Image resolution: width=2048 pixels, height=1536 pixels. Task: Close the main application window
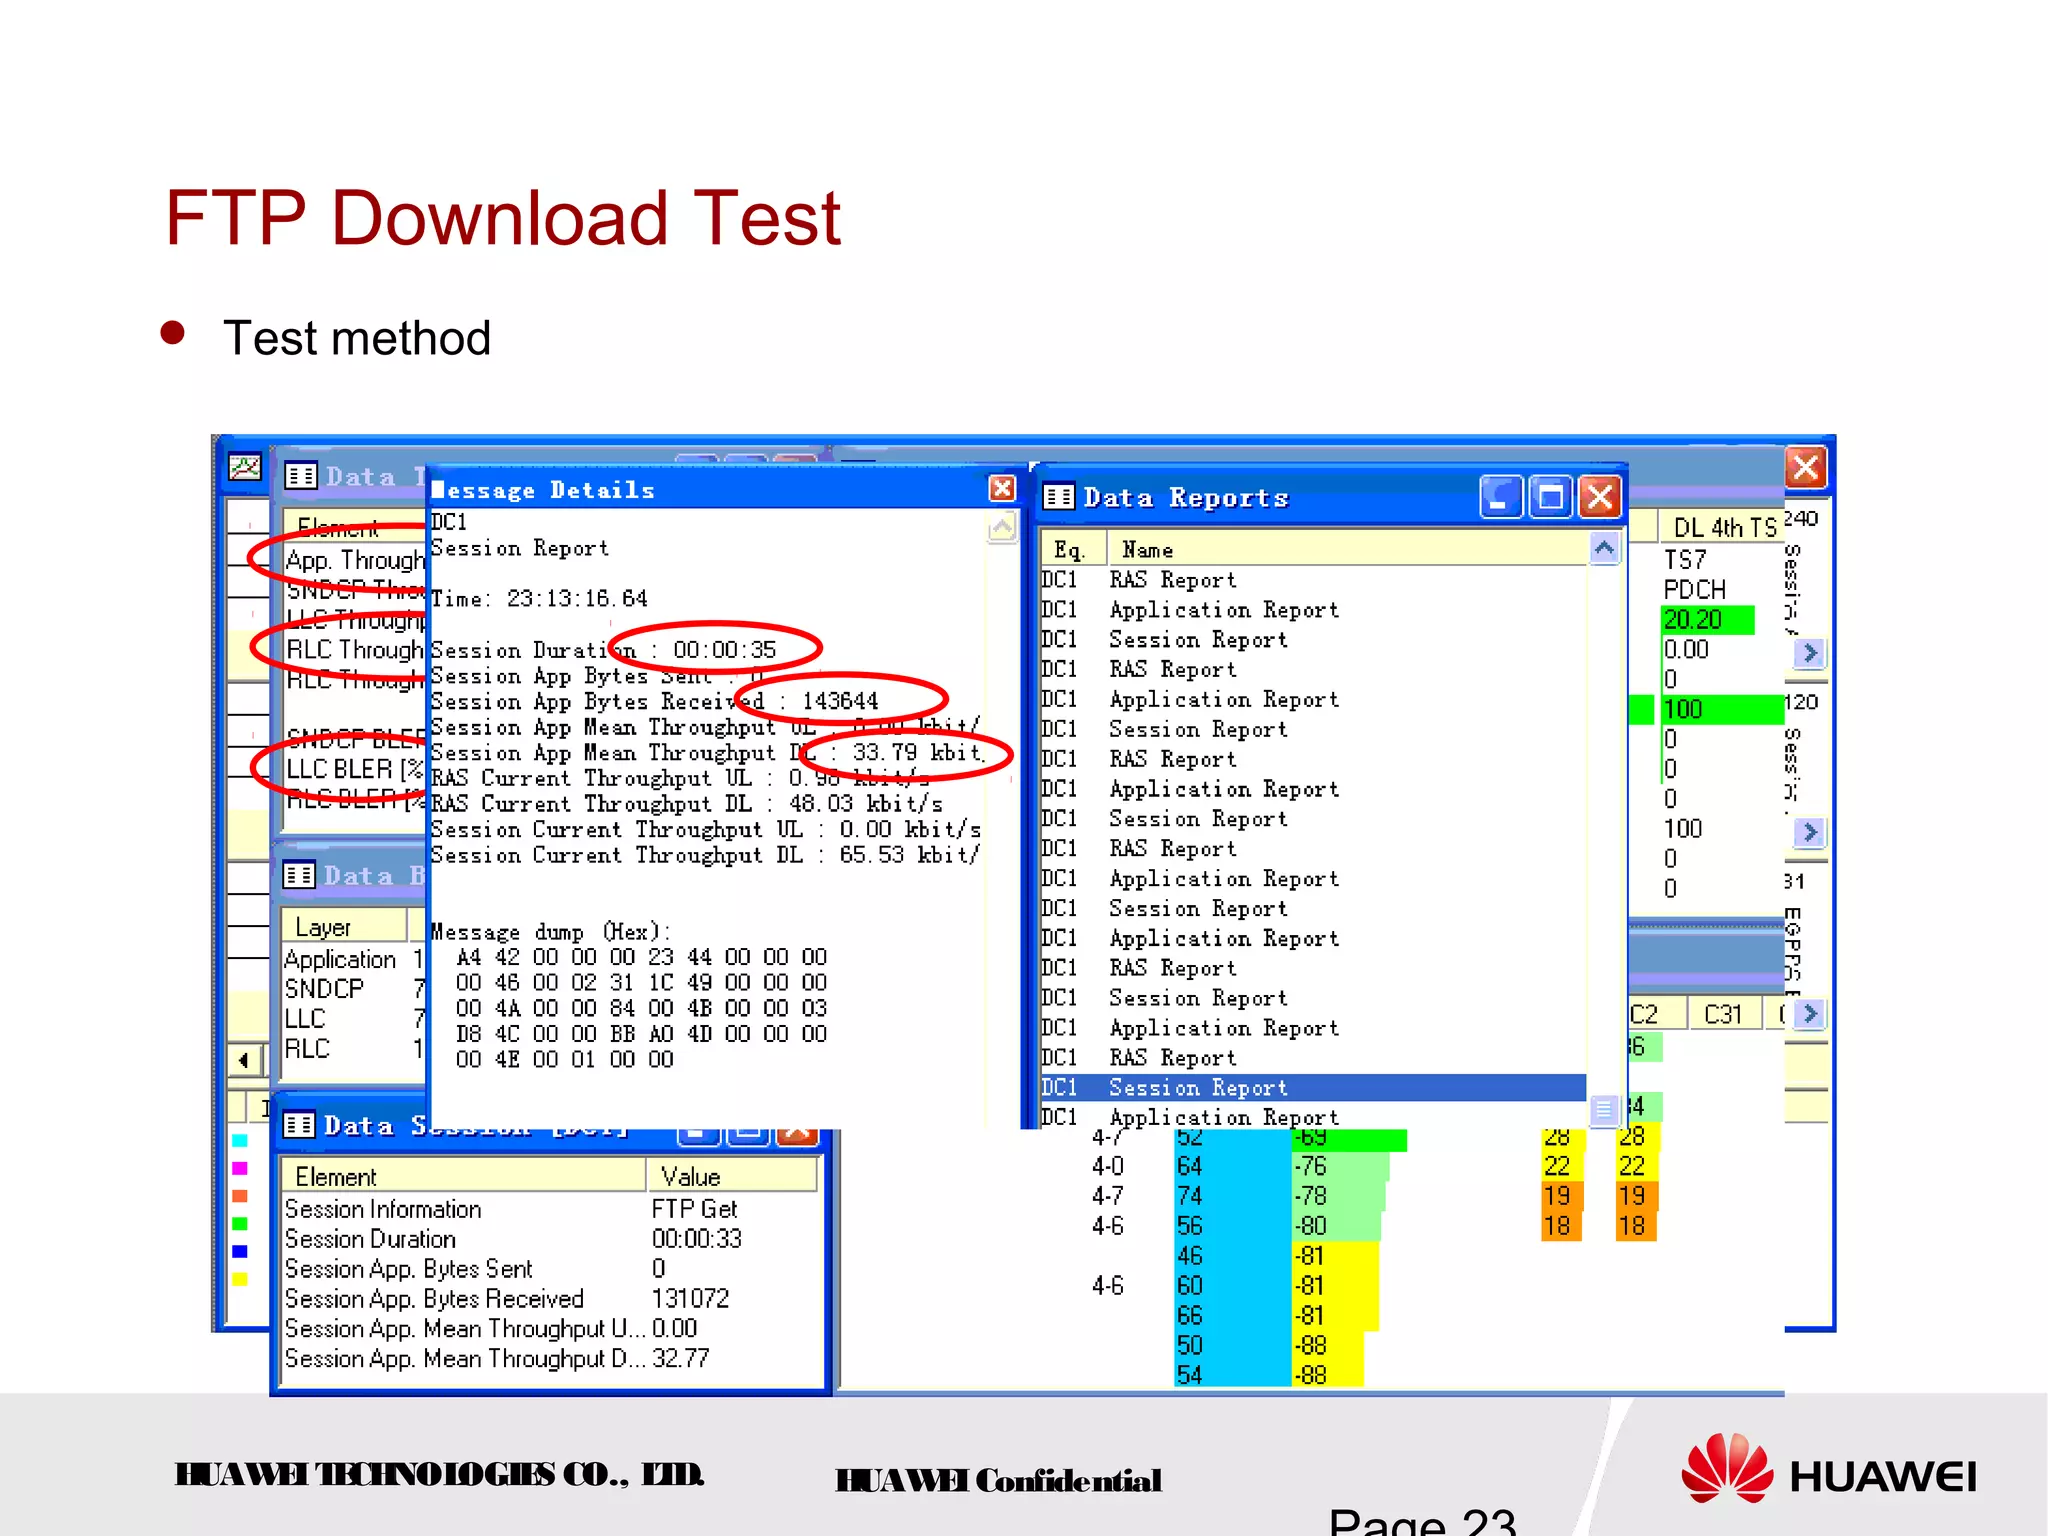[x=1806, y=467]
